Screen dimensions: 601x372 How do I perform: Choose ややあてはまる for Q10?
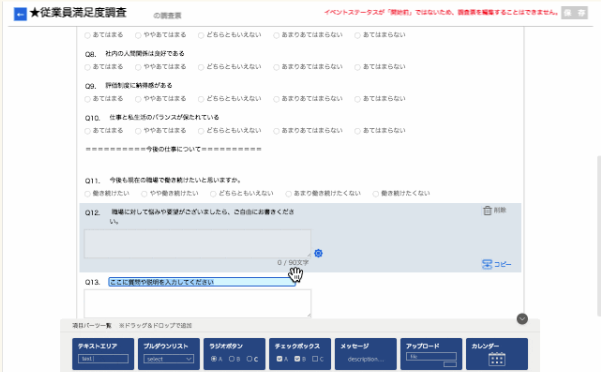[138, 131]
